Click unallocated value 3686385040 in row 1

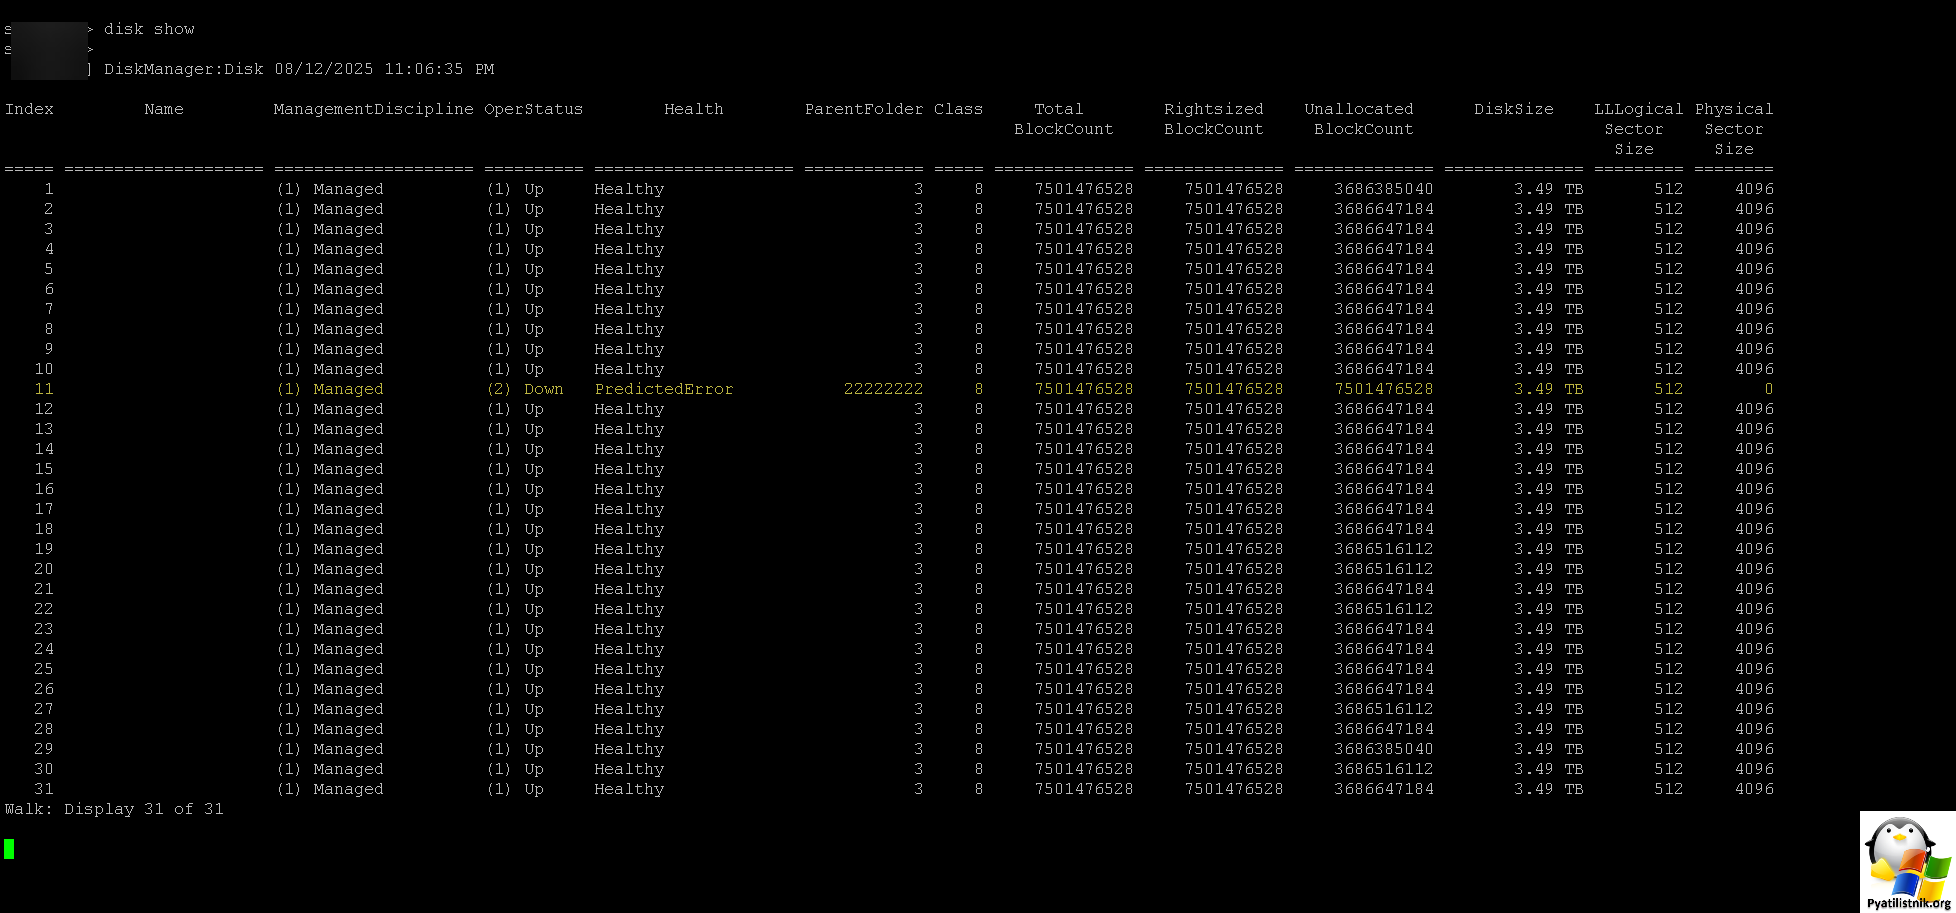point(1384,189)
